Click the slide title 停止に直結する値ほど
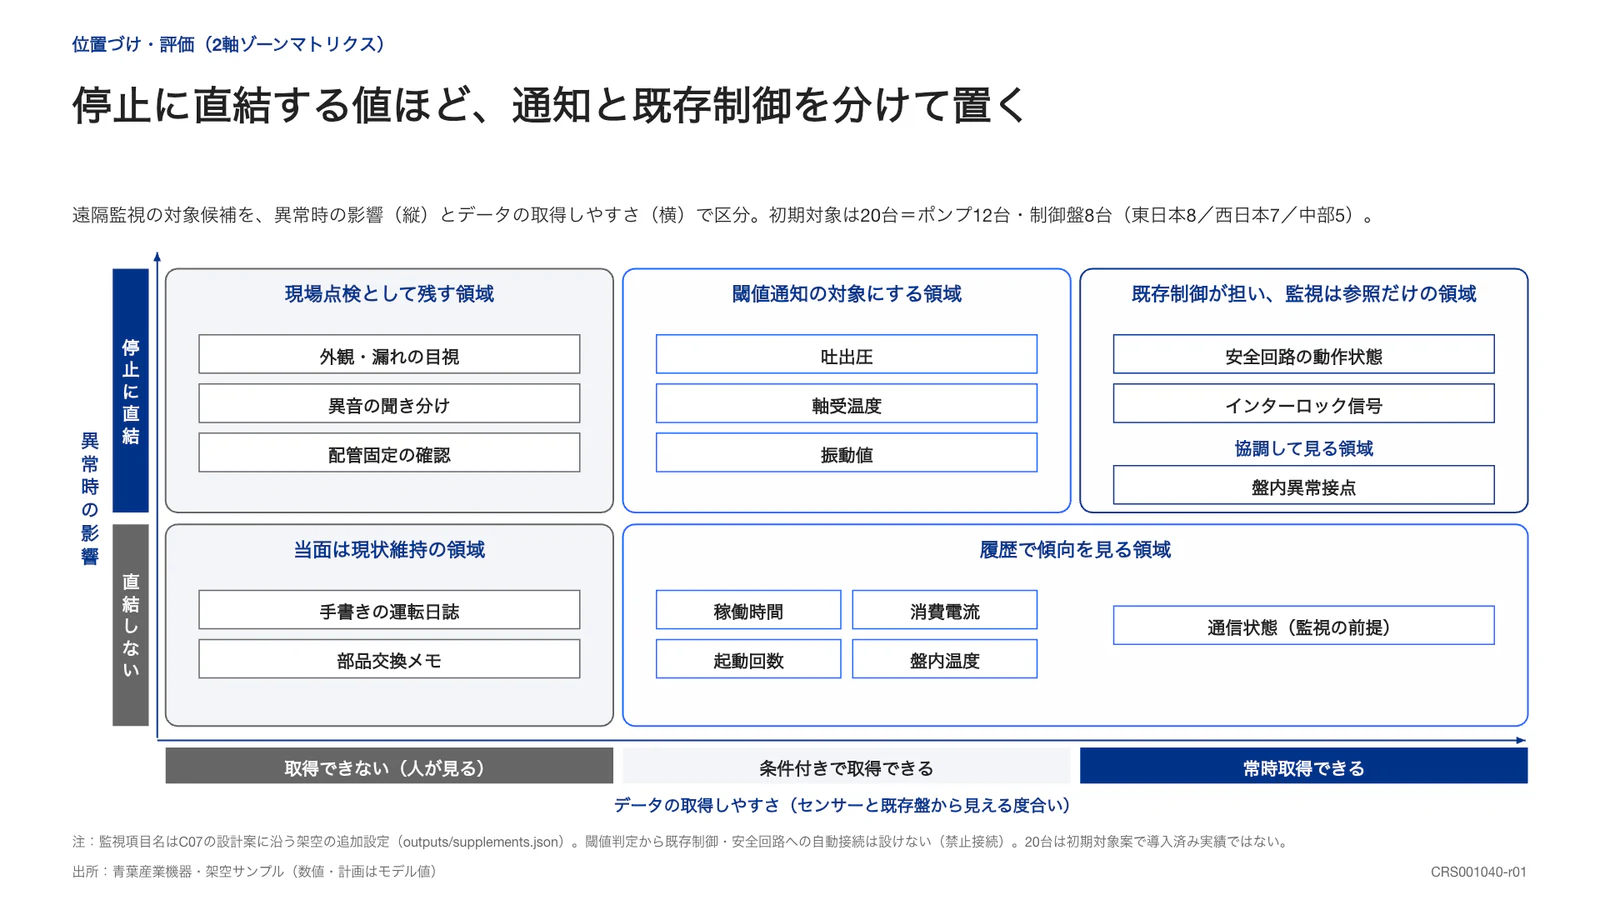Viewport: 1600px width, 900px height. pos(549,105)
